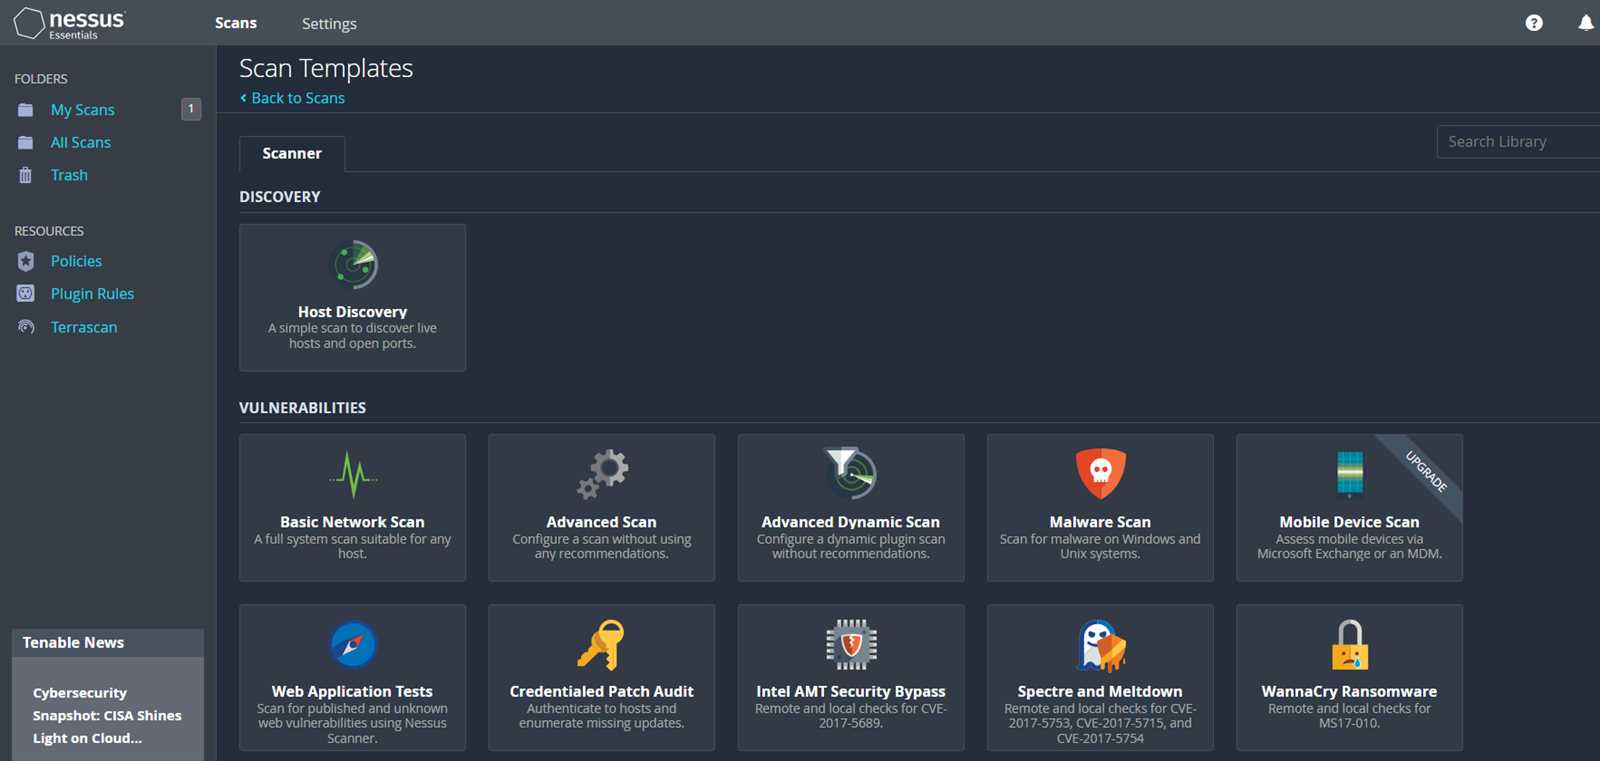Open the Terrascan resource link
Image resolution: width=1600 pixels, height=761 pixels.
[84, 327]
